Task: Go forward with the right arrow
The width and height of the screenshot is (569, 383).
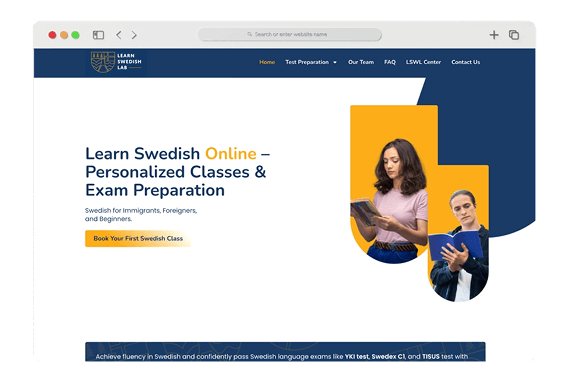Action: coord(134,35)
